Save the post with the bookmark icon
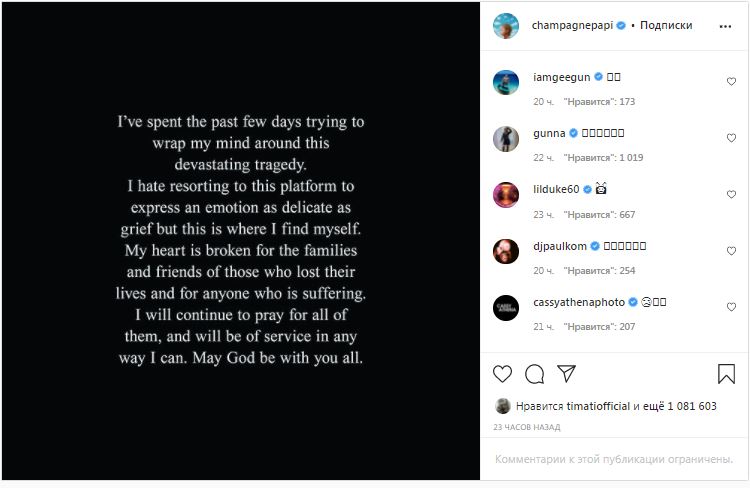The height and width of the screenshot is (488, 750). pyautogui.click(x=726, y=374)
